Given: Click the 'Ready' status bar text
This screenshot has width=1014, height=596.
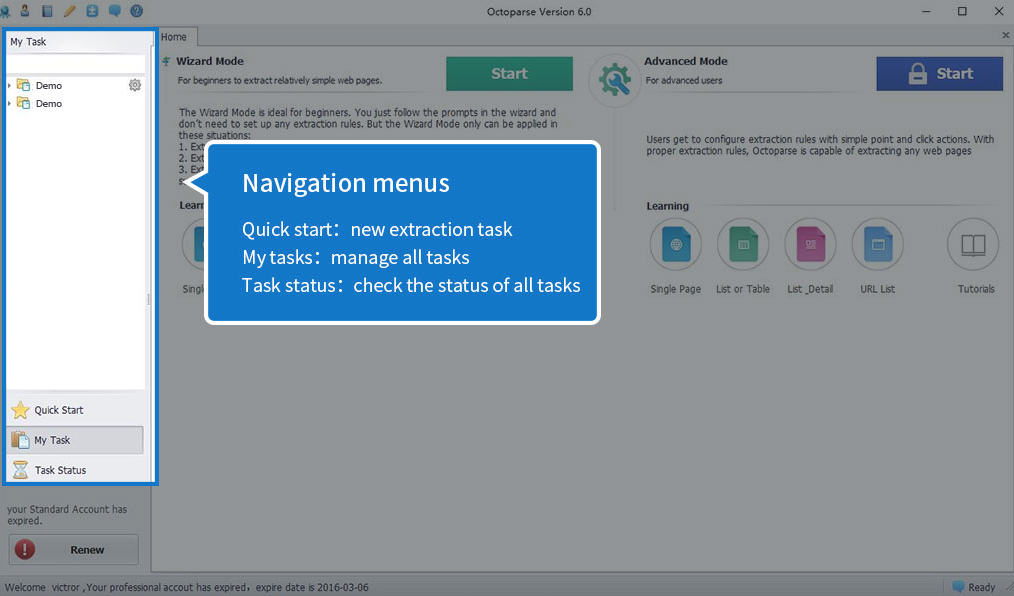Looking at the screenshot, I should point(981,587).
